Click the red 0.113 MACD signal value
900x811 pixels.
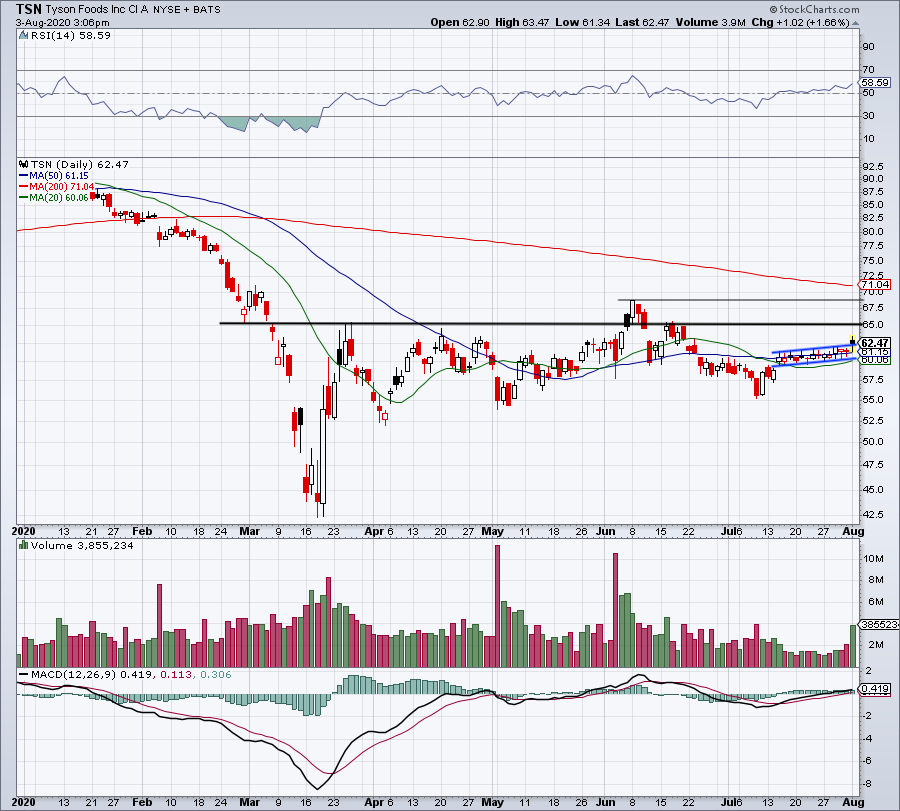coord(176,674)
